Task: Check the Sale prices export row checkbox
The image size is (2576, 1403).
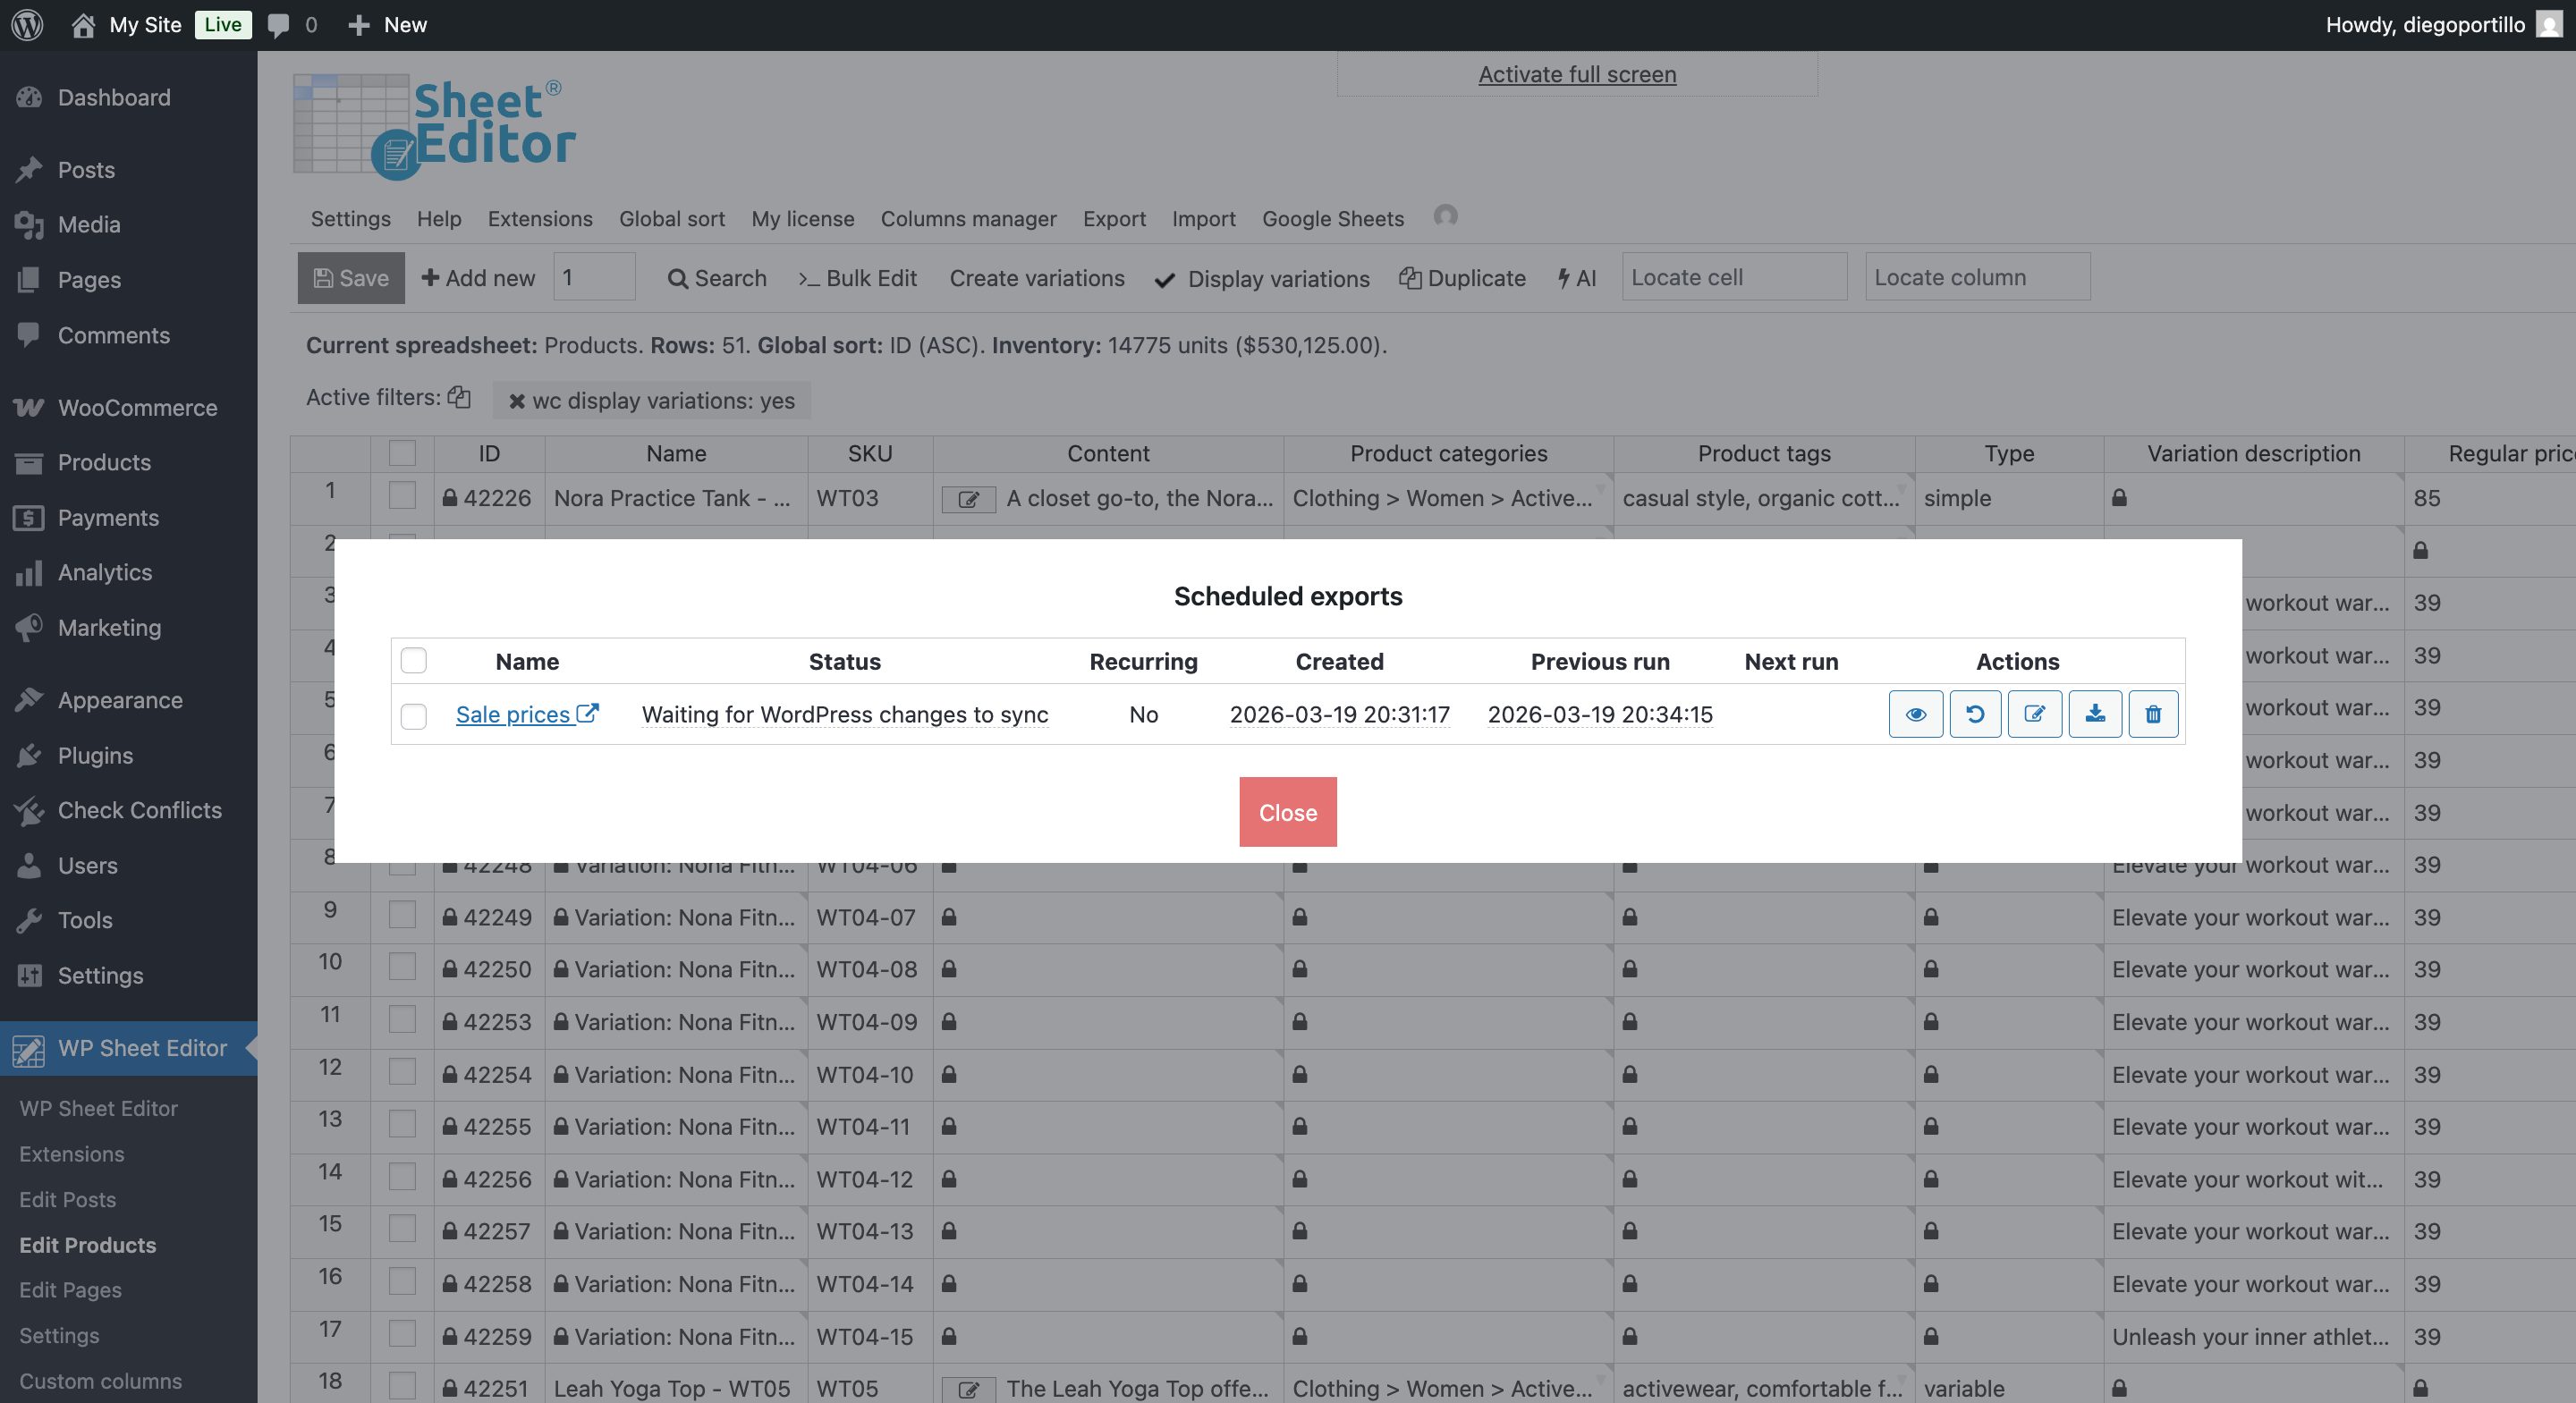Action: click(x=414, y=716)
